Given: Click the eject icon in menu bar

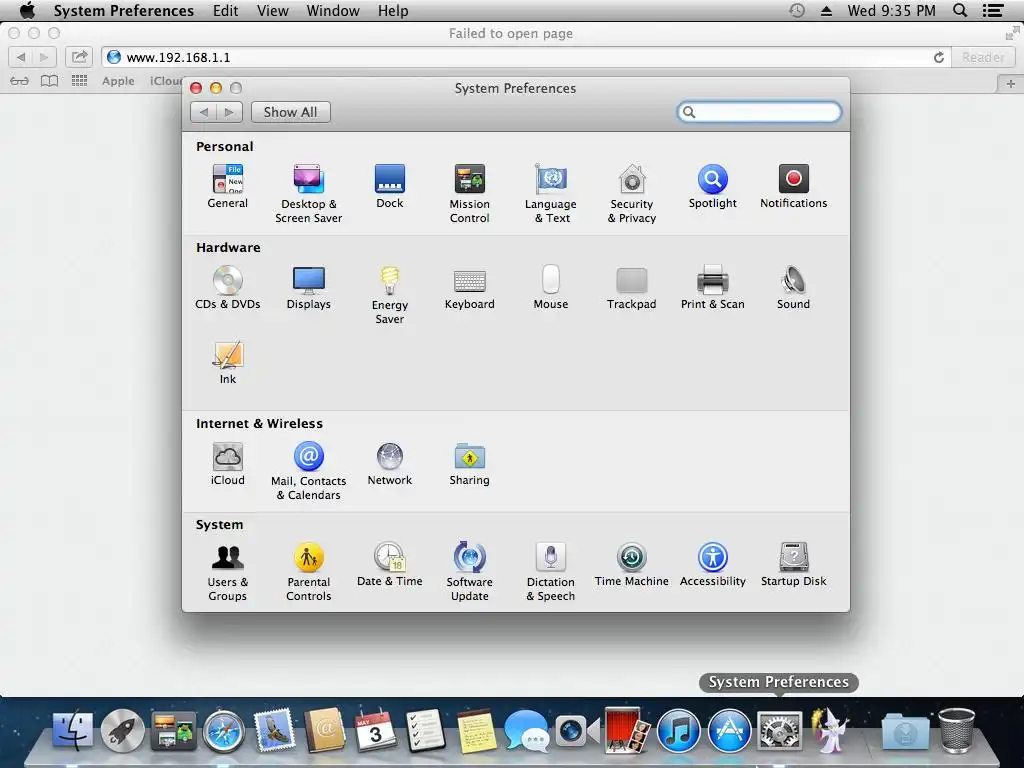Looking at the screenshot, I should click(x=826, y=10).
